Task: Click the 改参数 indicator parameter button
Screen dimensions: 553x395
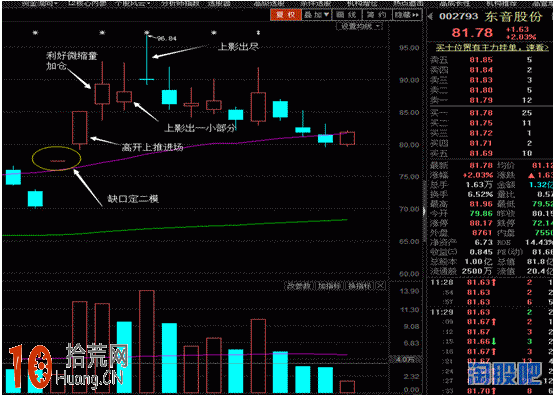Action: (x=299, y=286)
